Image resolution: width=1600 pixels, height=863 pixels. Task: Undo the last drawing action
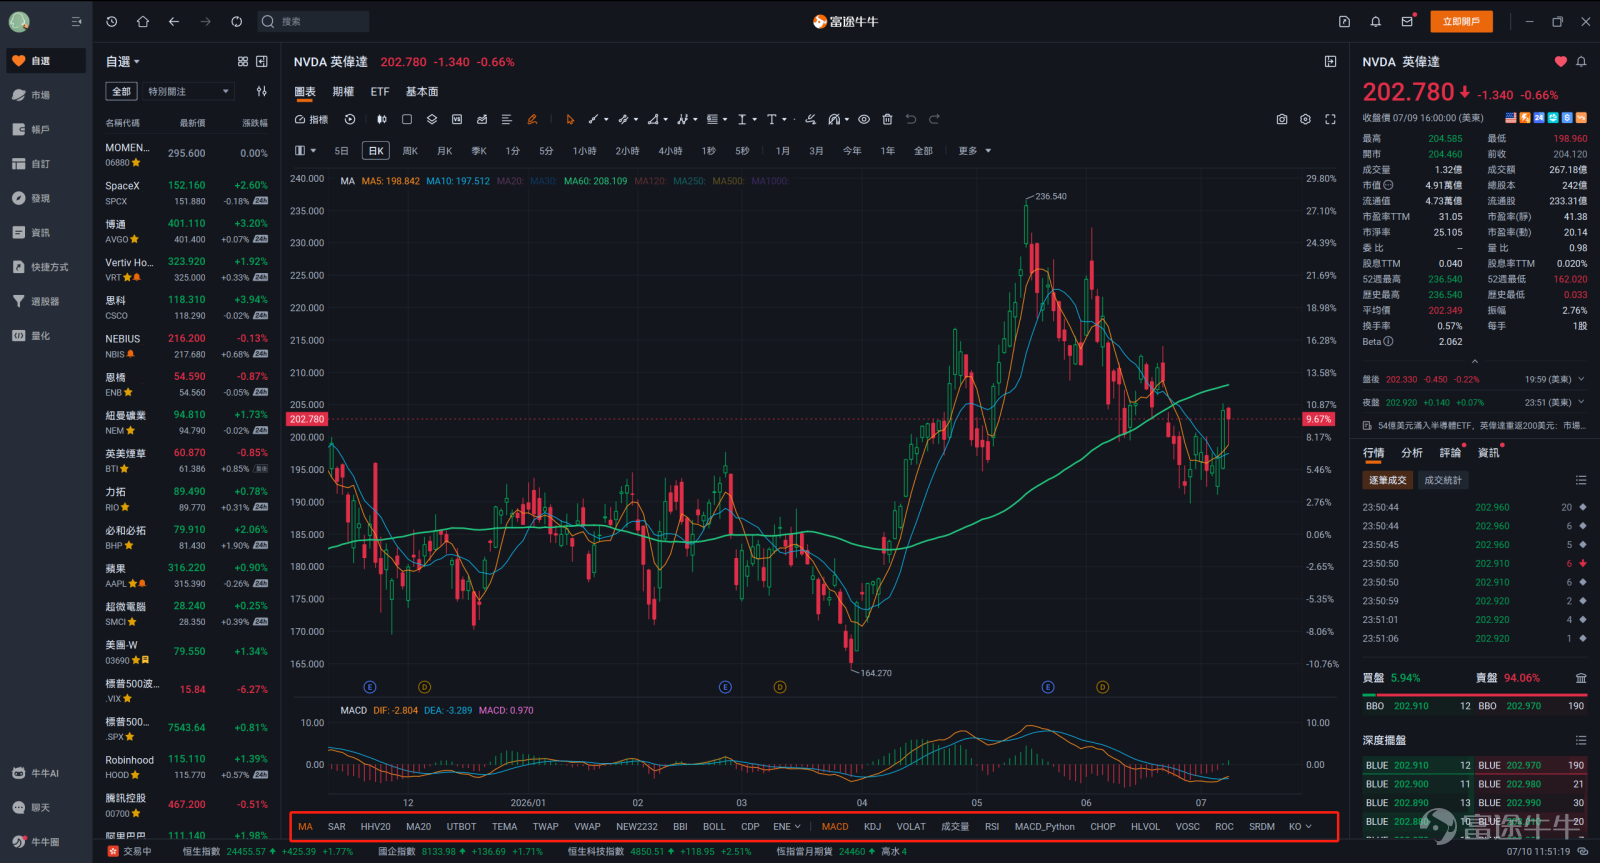tap(911, 119)
